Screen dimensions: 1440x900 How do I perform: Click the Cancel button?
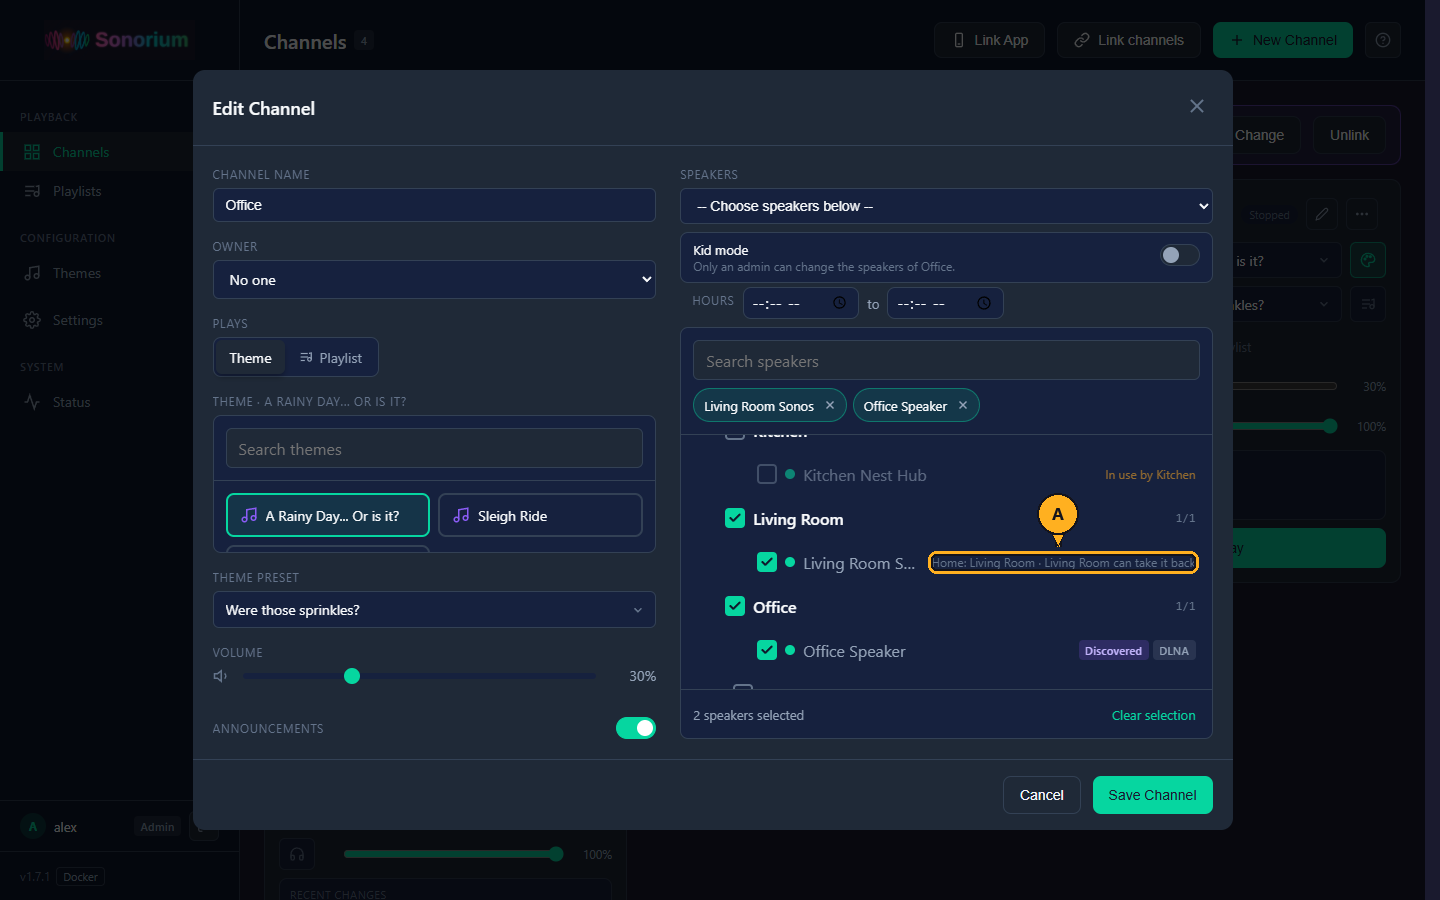click(1041, 795)
